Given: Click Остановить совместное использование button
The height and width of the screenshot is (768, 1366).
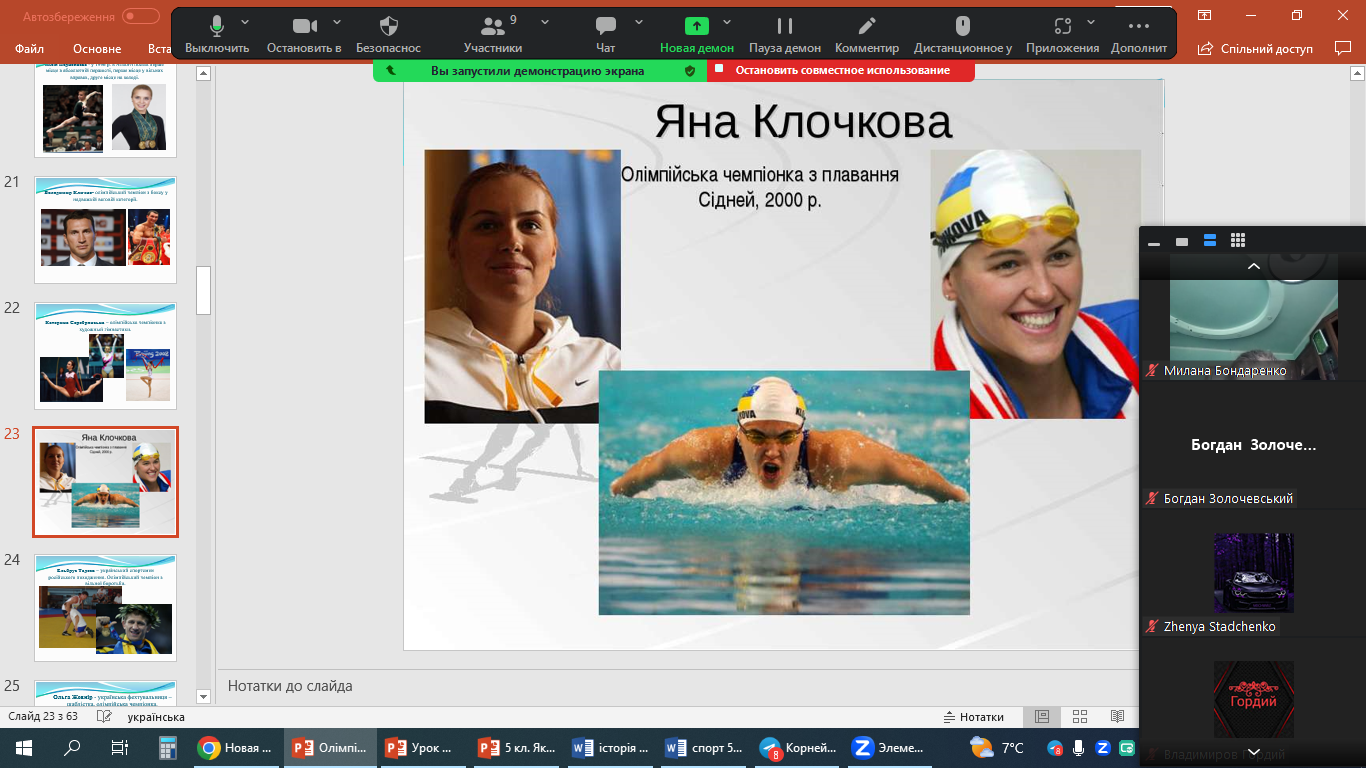Looking at the screenshot, I should (x=841, y=70).
